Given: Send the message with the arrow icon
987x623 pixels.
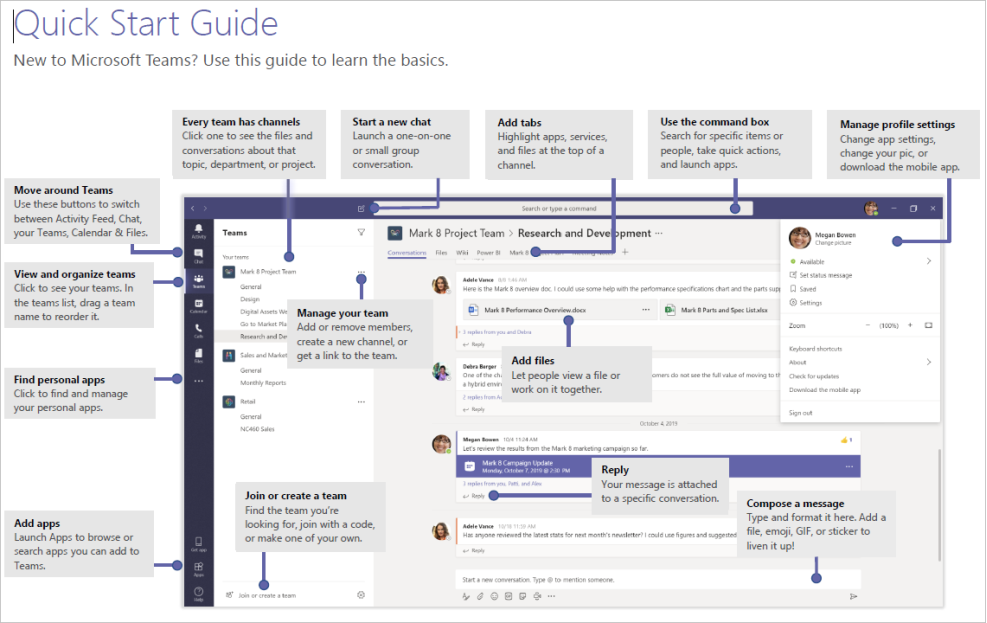Looking at the screenshot, I should pyautogui.click(x=853, y=596).
